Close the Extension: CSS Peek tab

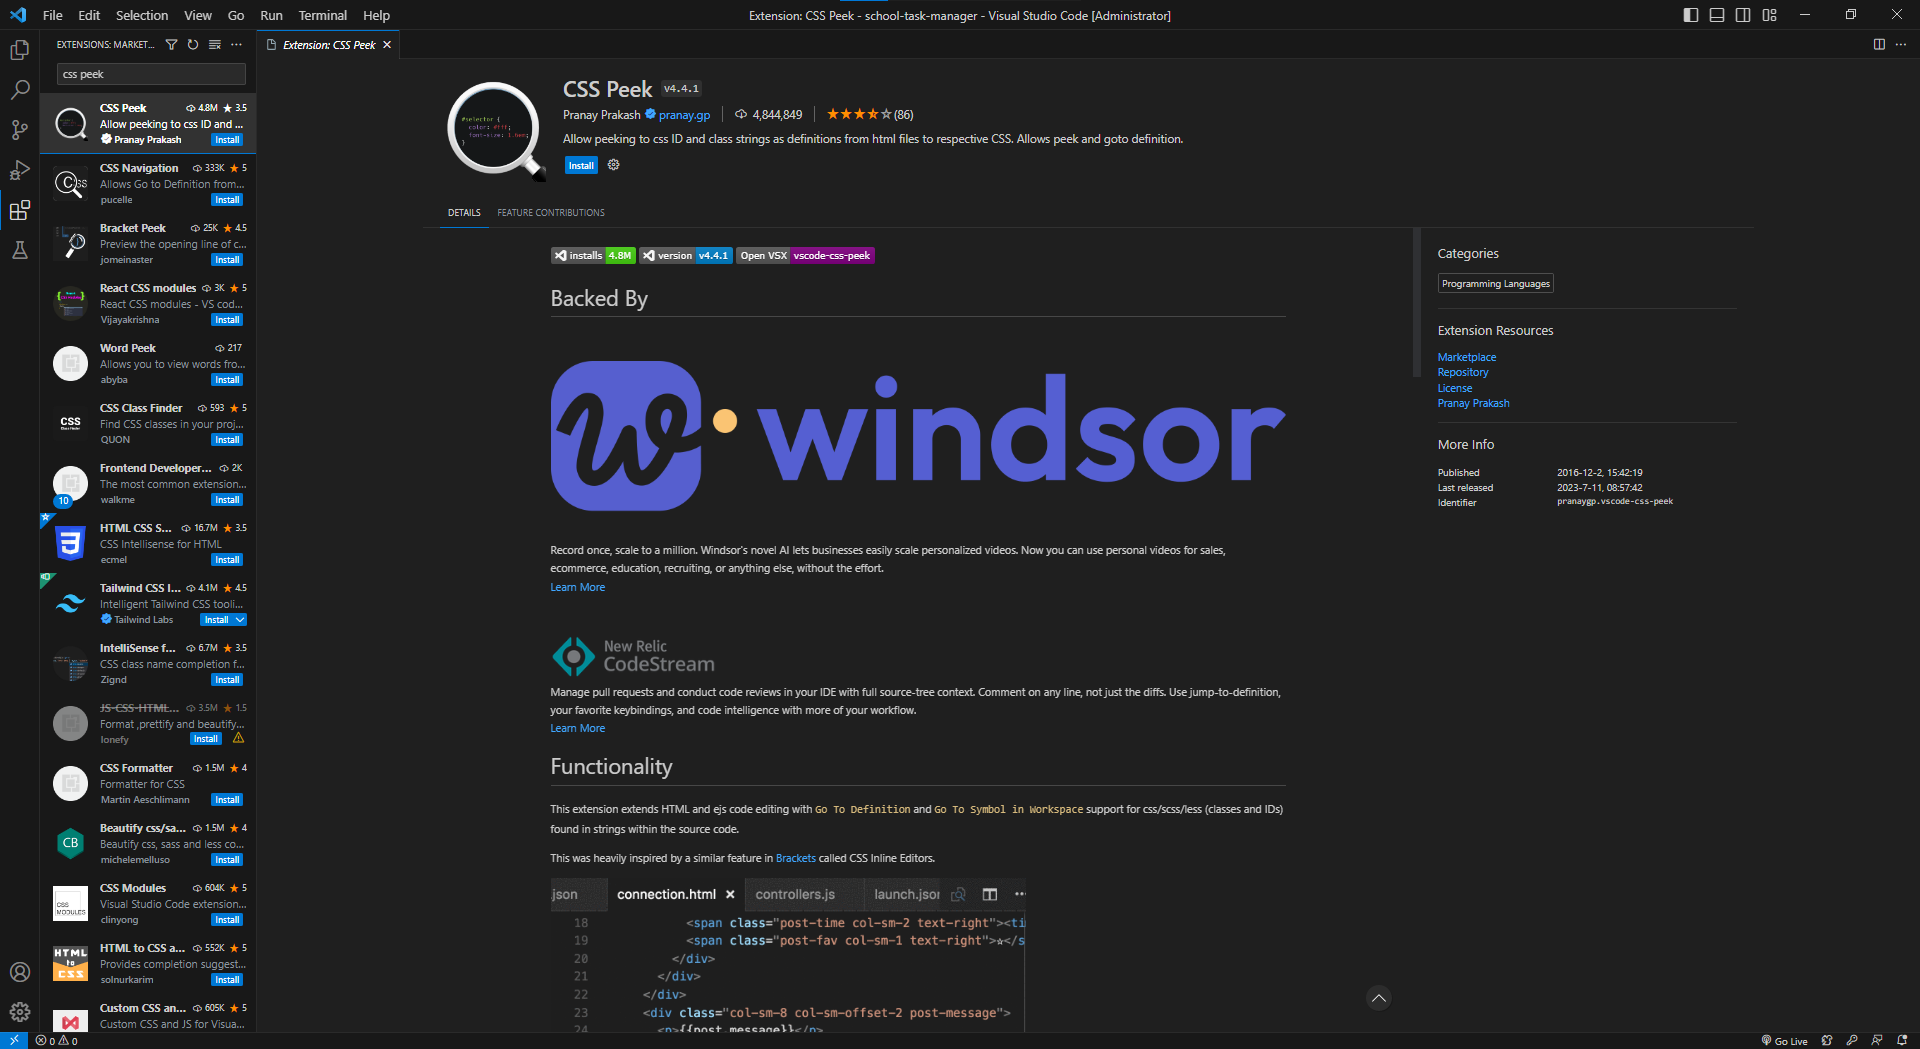click(387, 45)
